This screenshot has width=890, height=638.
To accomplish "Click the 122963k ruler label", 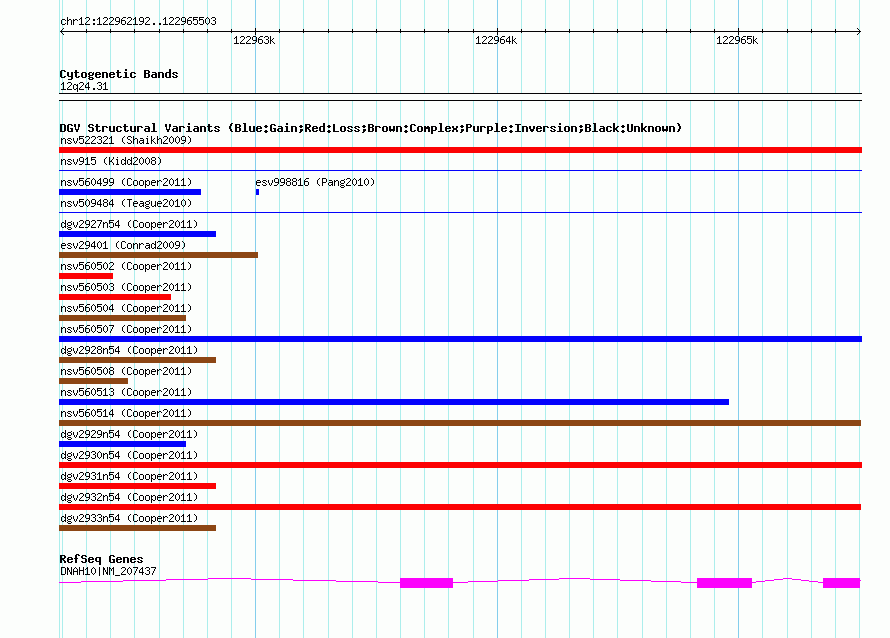I will (254, 40).
